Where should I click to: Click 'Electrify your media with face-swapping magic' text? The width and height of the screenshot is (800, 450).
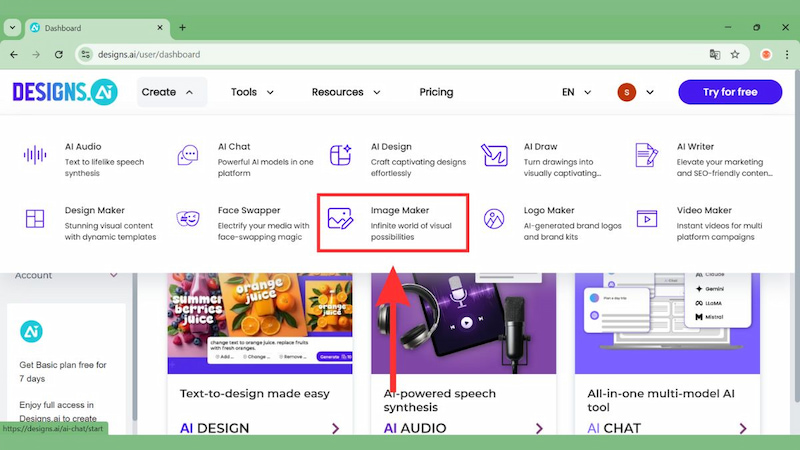pos(263,231)
